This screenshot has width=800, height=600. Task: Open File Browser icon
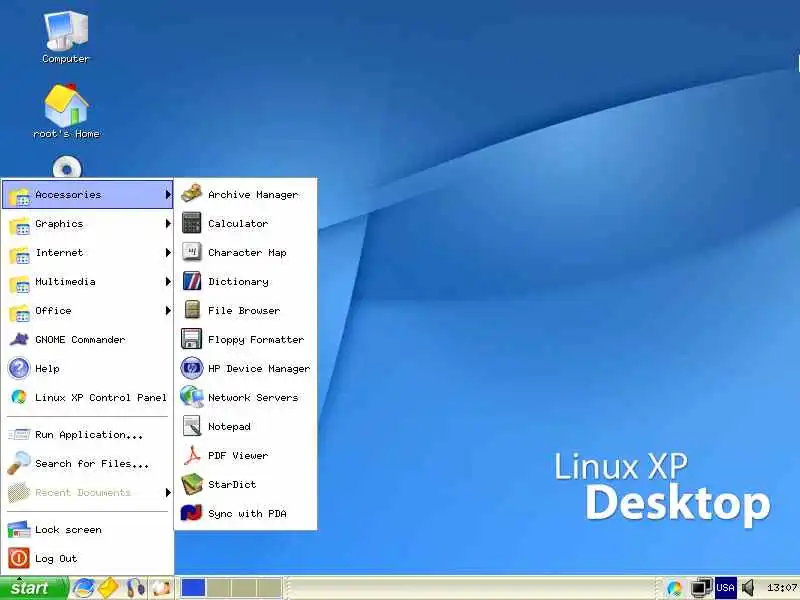tap(192, 310)
